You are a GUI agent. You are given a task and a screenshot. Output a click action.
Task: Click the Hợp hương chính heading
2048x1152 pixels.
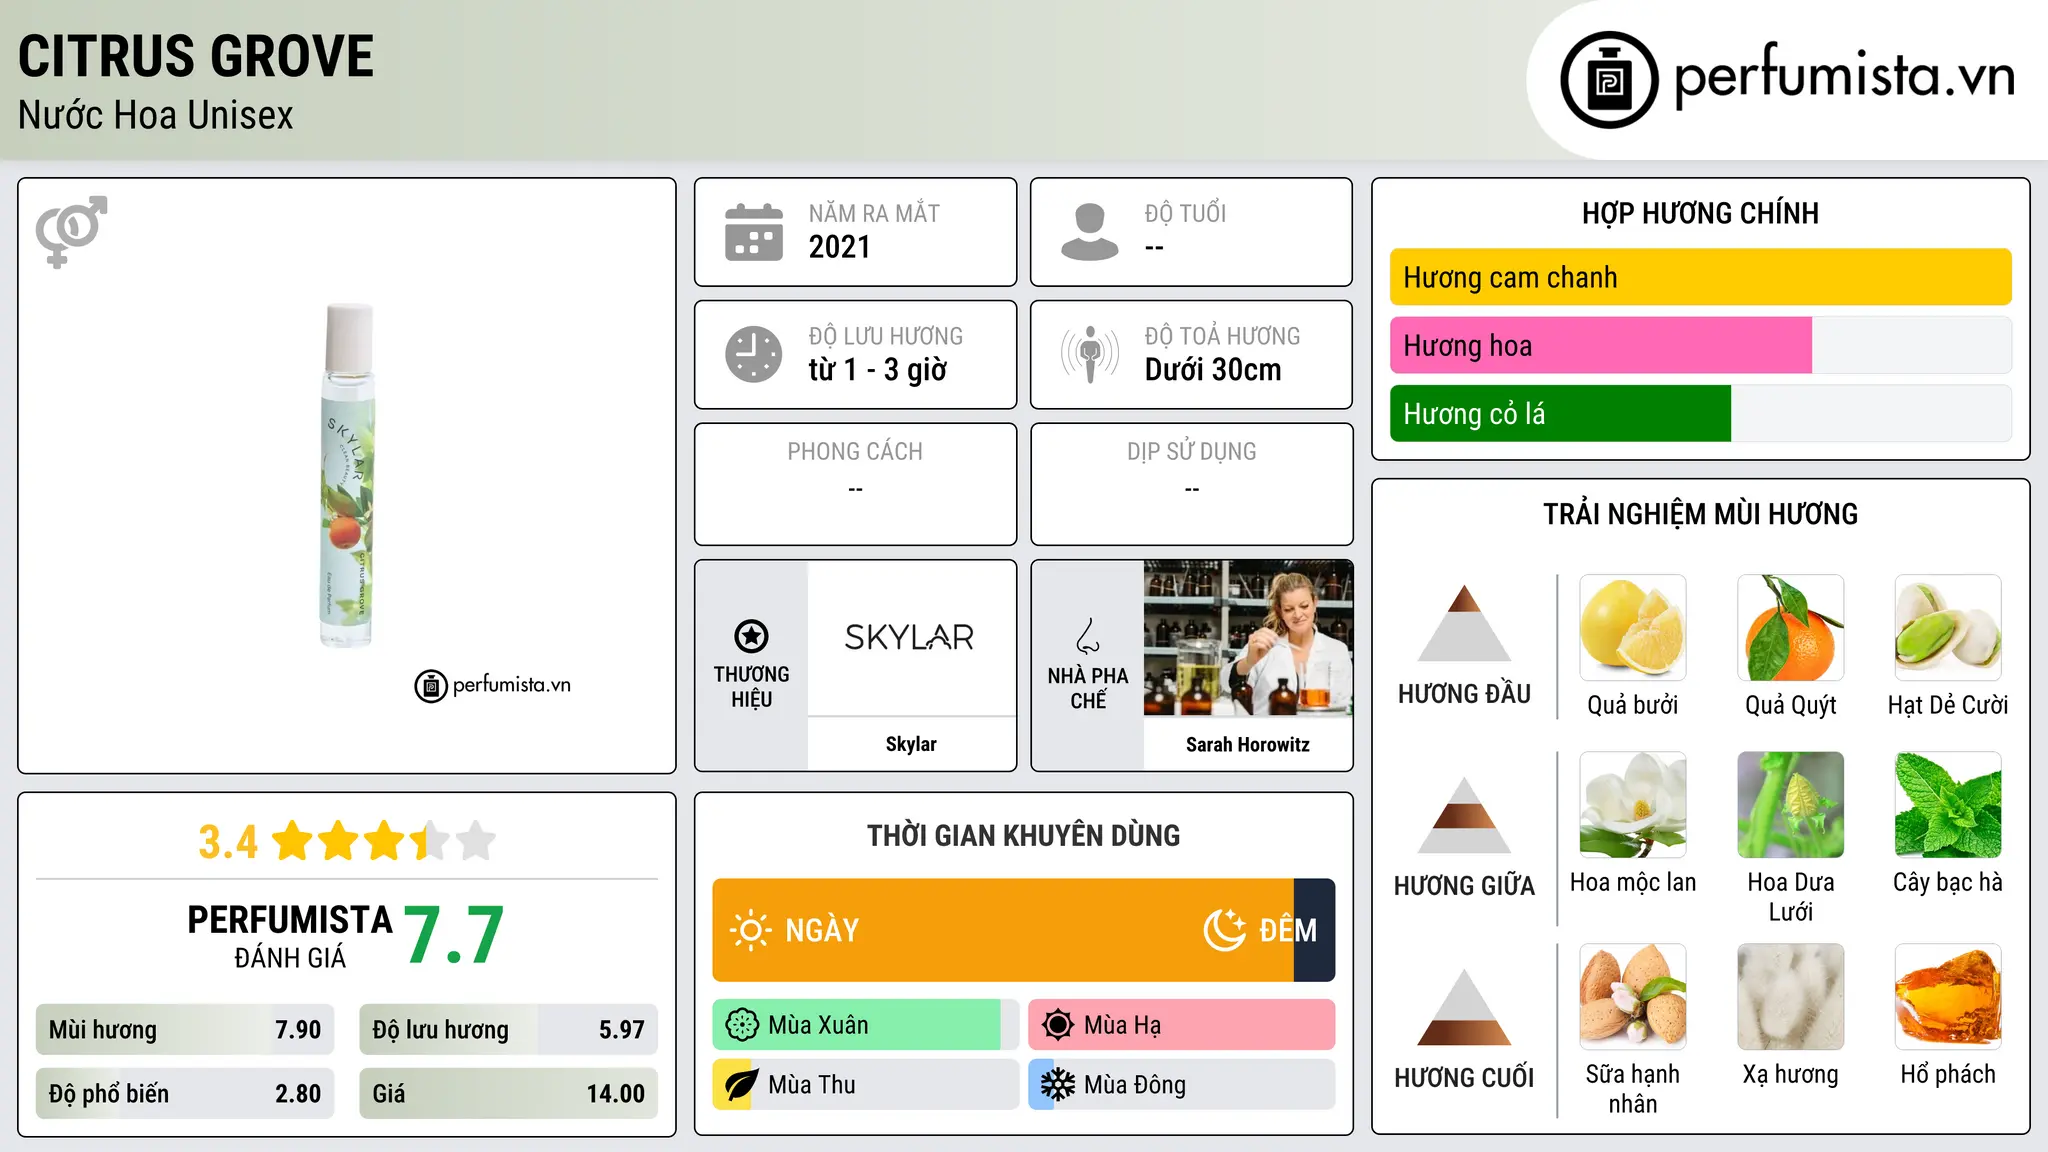1700,213
